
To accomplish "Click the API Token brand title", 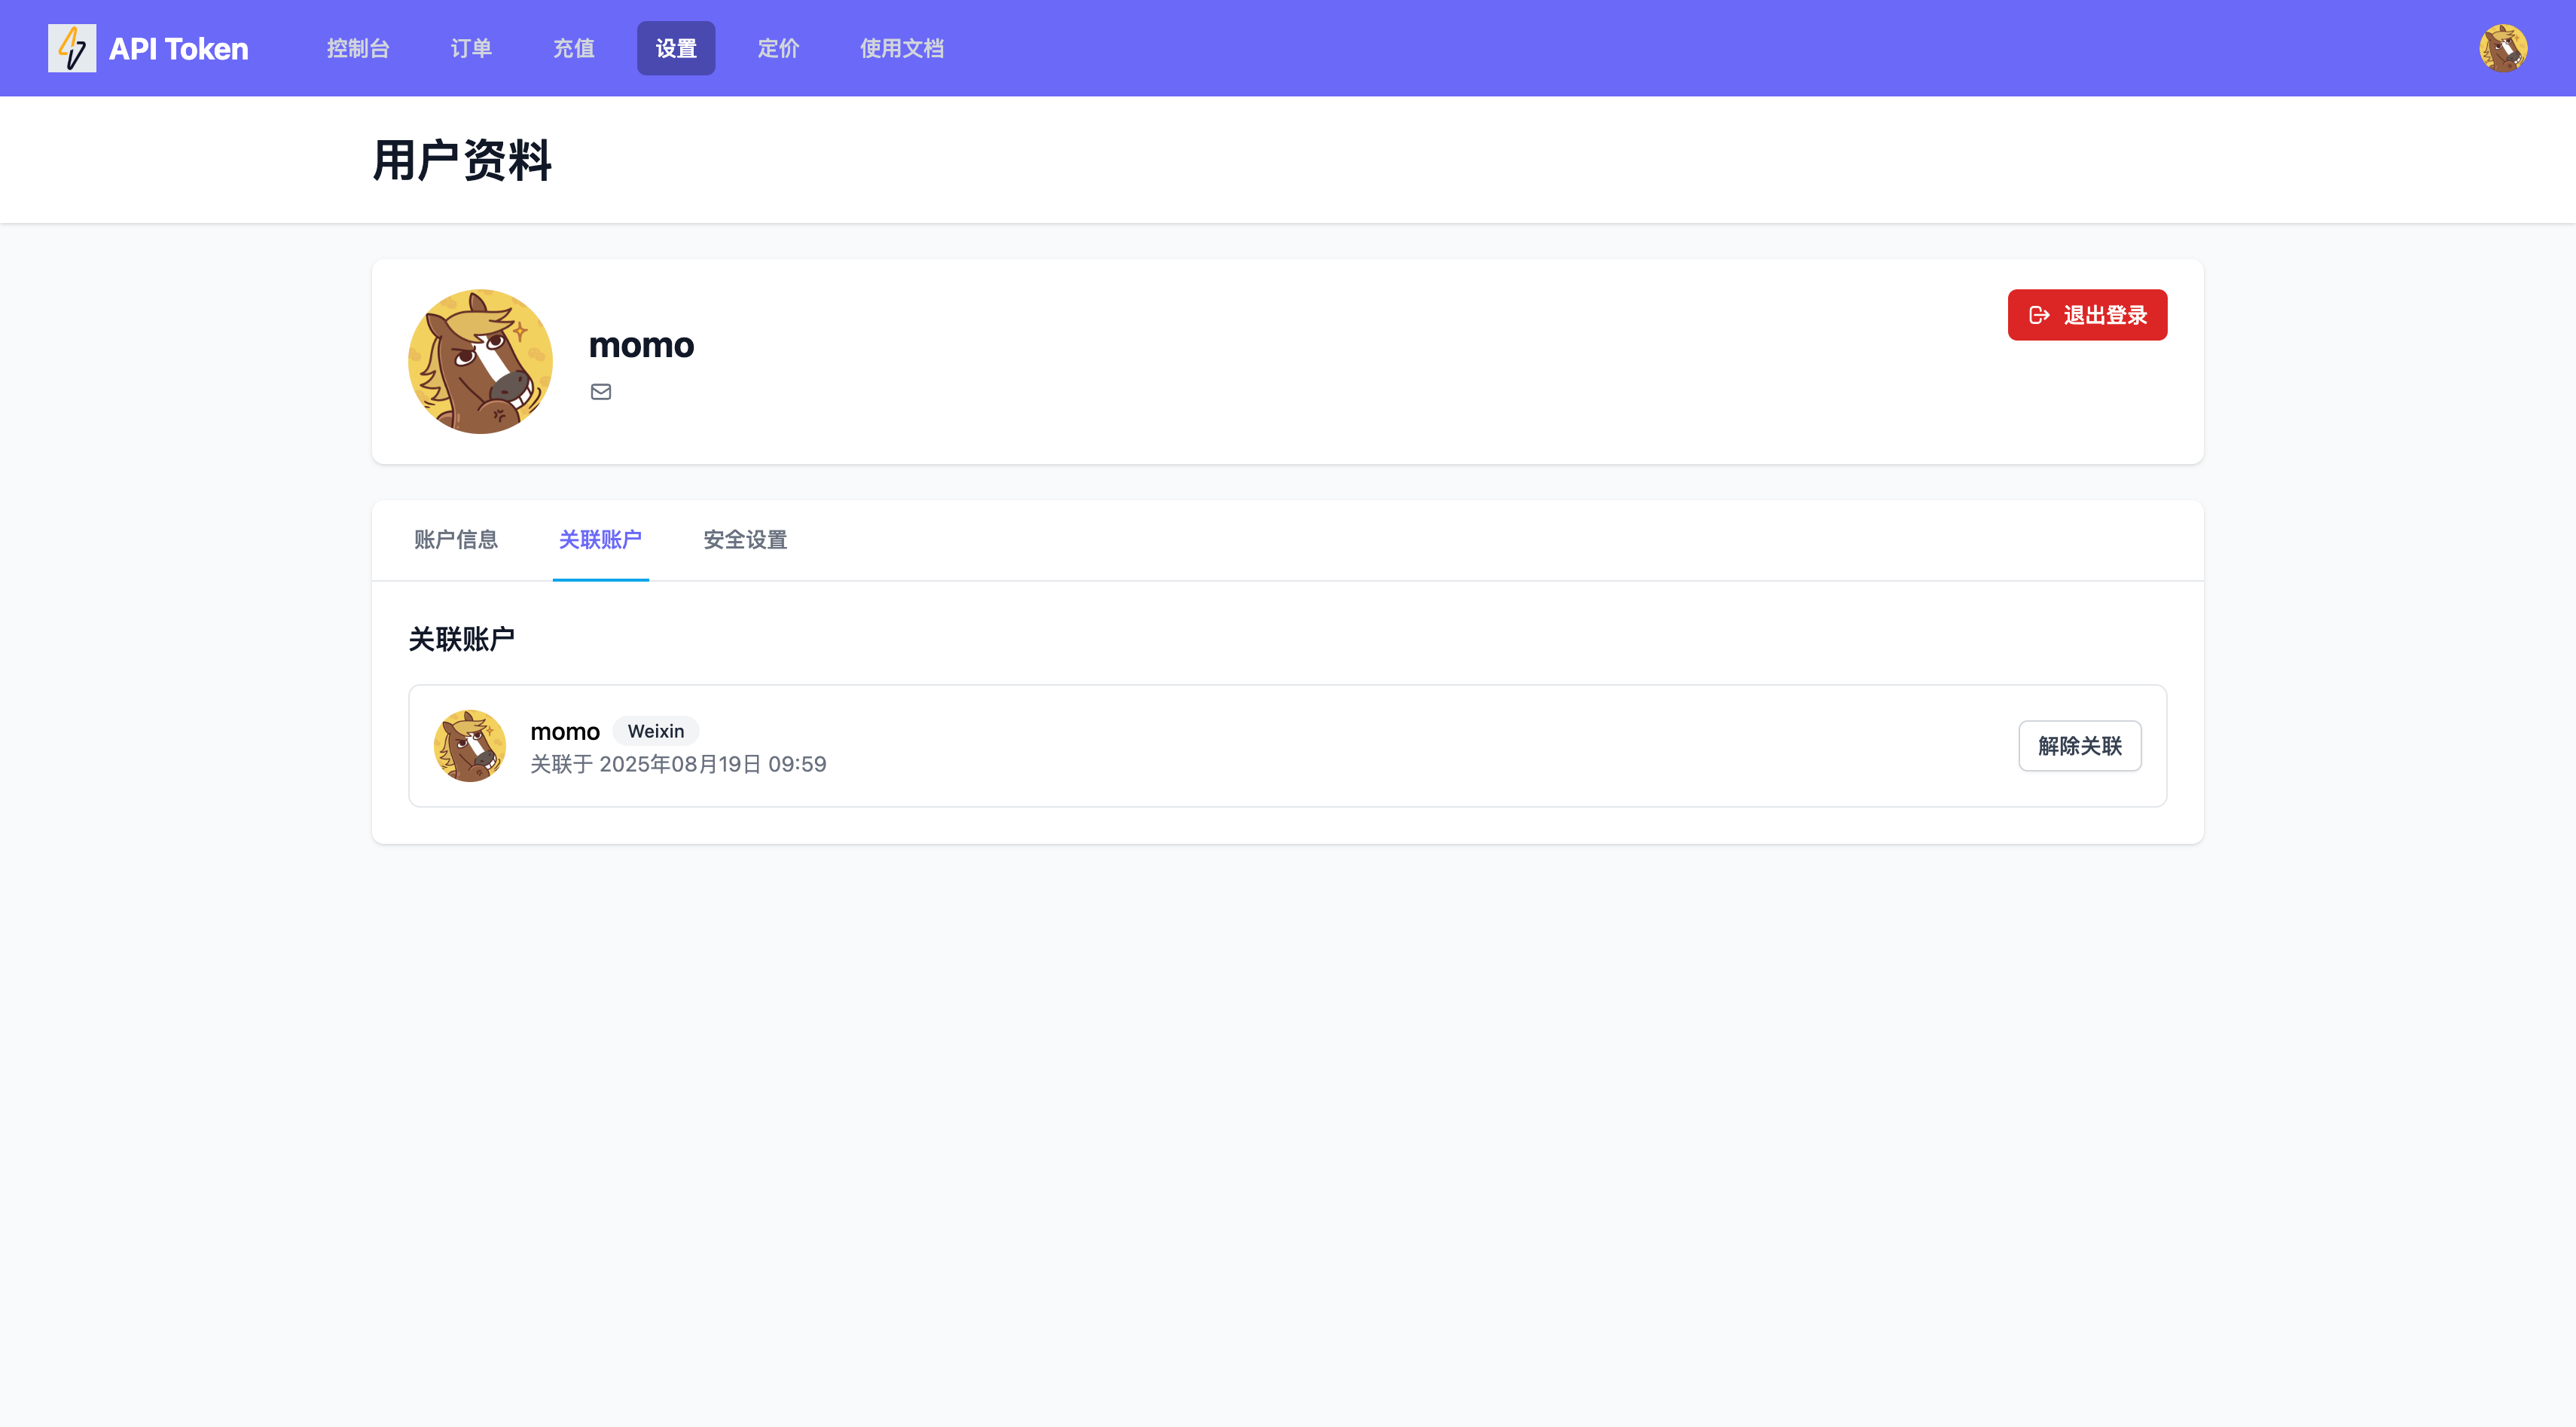I will pyautogui.click(x=178, y=48).
